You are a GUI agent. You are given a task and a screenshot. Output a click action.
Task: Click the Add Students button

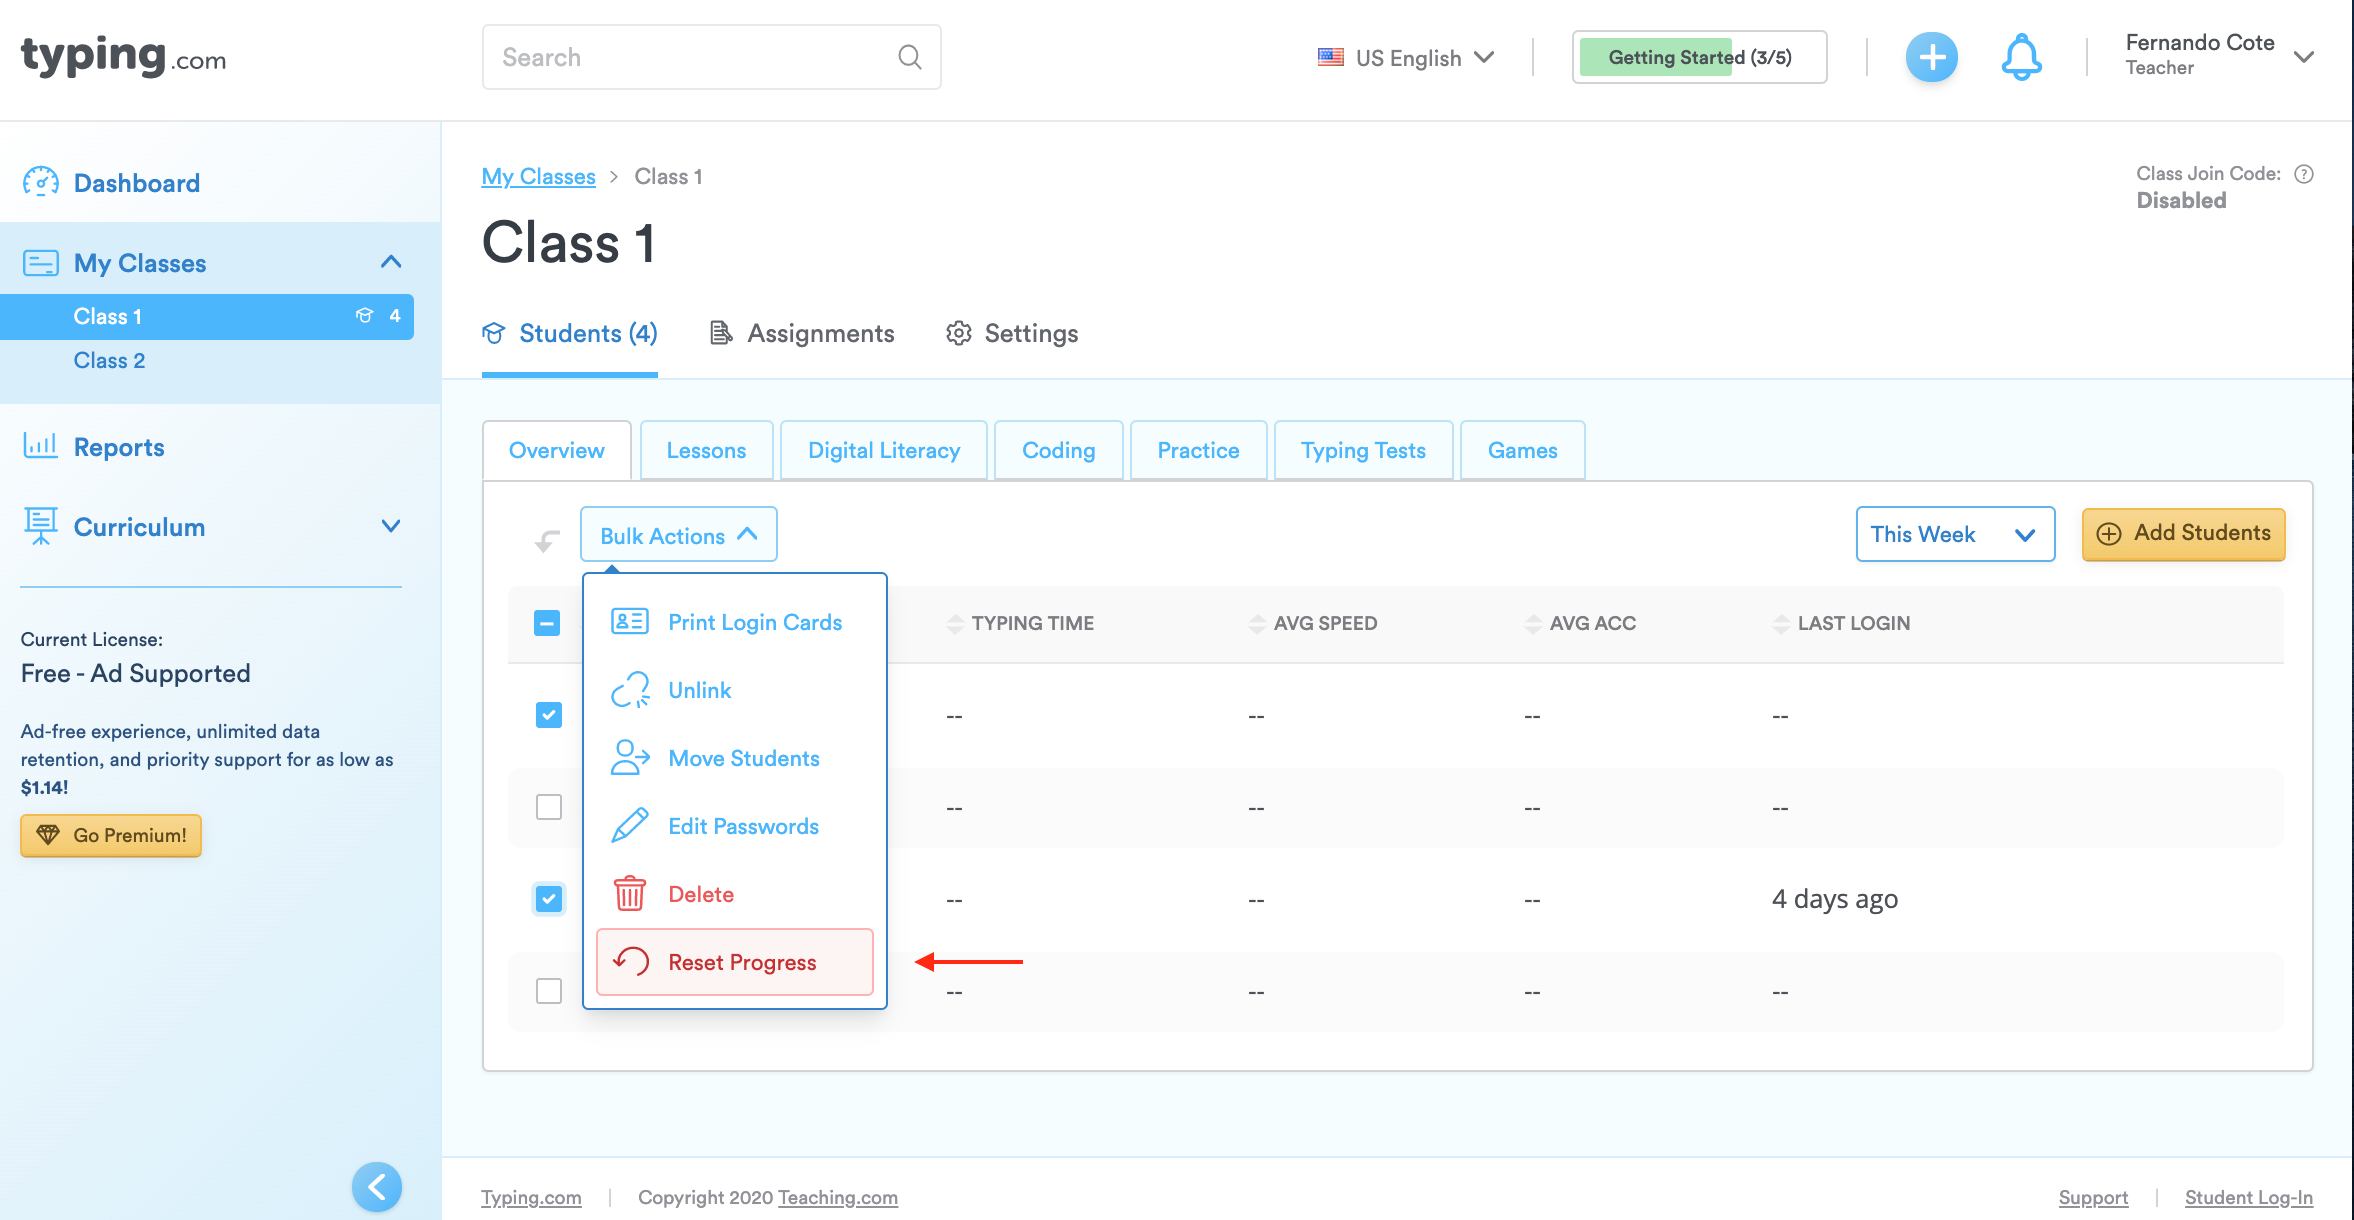(2184, 534)
